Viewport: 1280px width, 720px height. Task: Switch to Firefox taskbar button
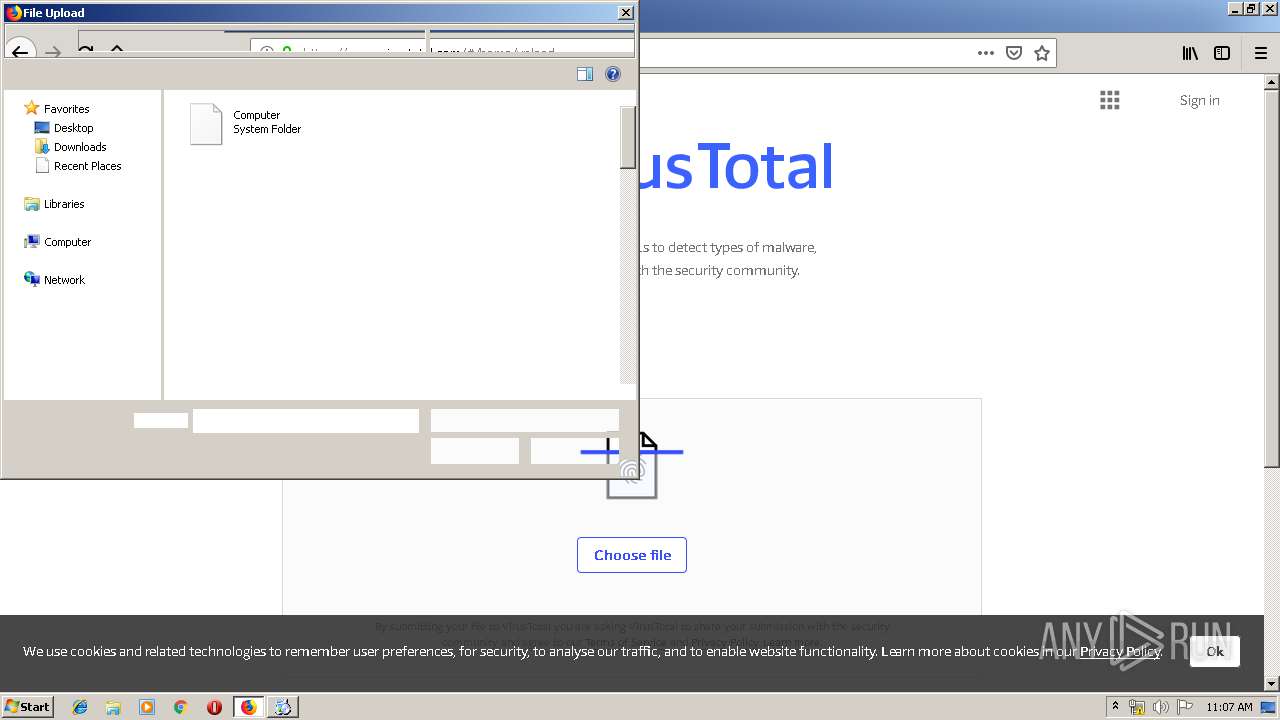pyautogui.click(x=248, y=707)
